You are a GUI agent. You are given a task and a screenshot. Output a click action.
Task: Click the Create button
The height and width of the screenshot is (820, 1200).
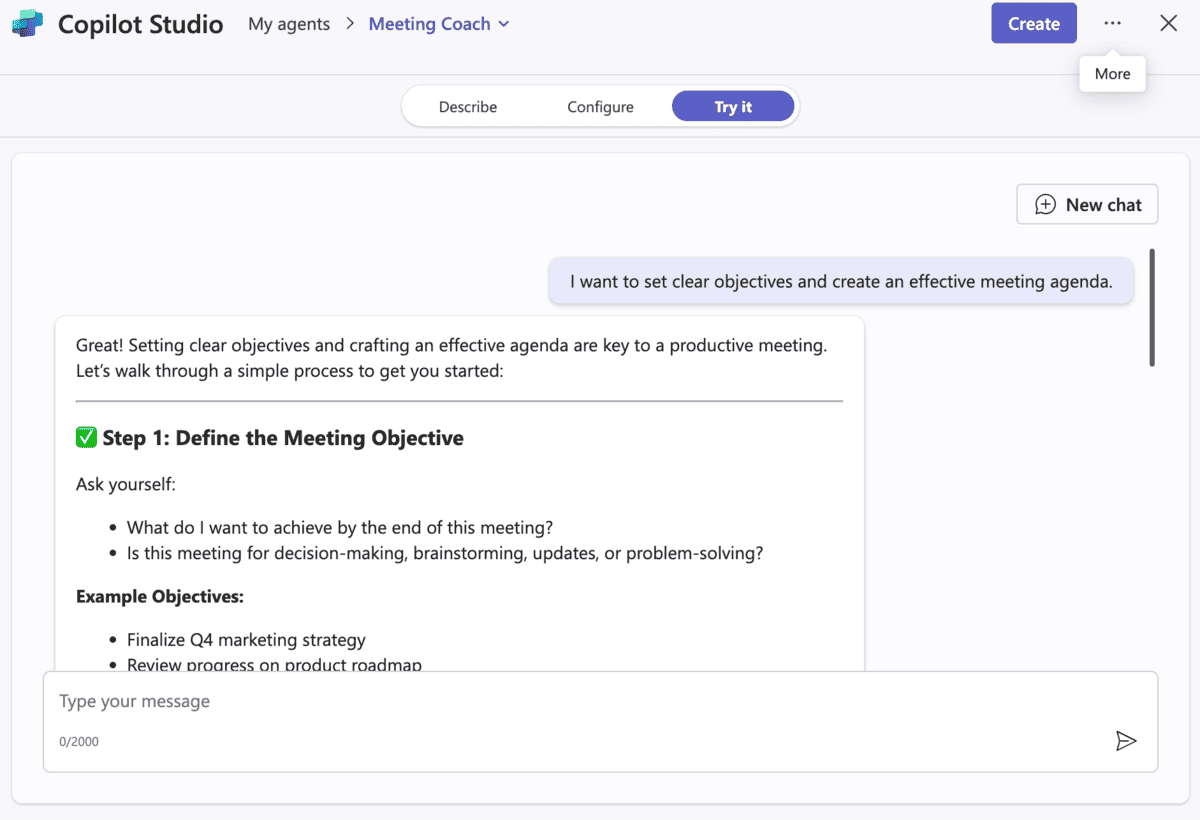coord(1034,23)
